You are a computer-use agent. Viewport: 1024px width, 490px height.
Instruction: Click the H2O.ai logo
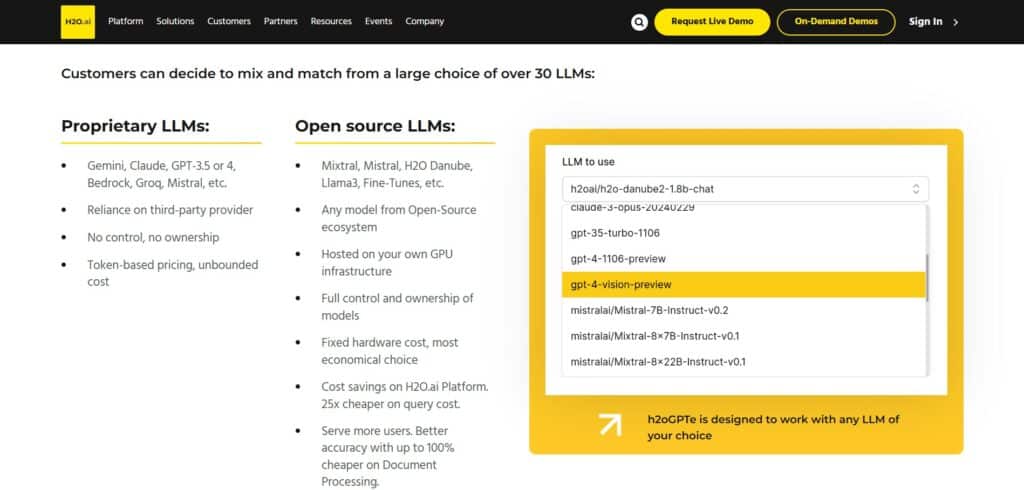(78, 22)
